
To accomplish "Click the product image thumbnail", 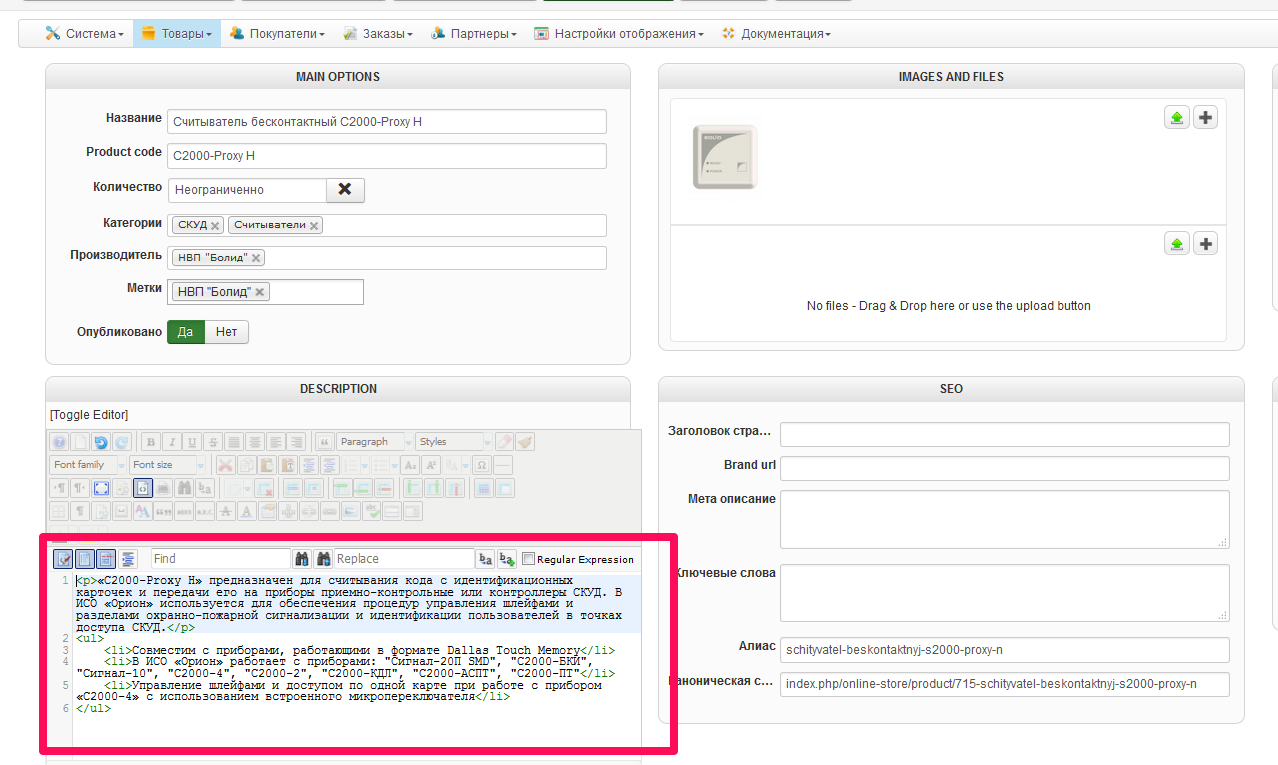I will pyautogui.click(x=725, y=157).
